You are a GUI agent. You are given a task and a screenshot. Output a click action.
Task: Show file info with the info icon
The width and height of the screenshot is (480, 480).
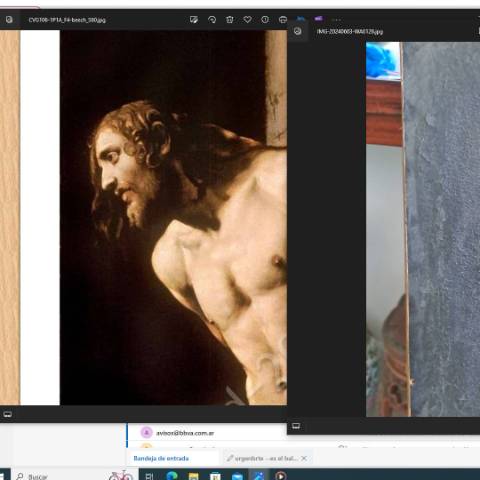pyautogui.click(x=265, y=20)
